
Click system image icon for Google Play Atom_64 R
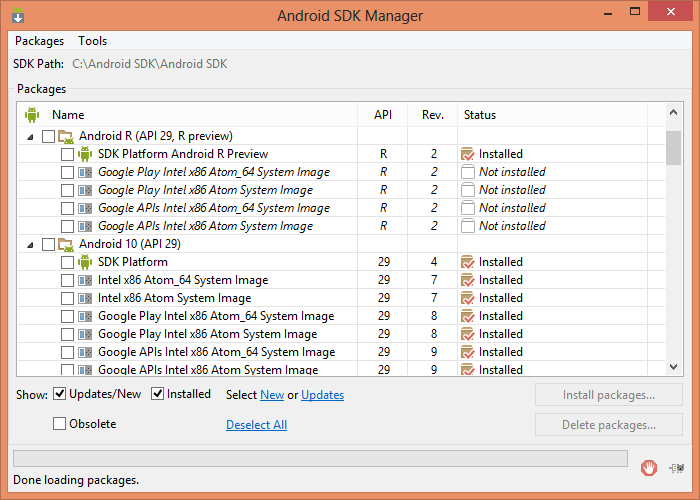85,172
